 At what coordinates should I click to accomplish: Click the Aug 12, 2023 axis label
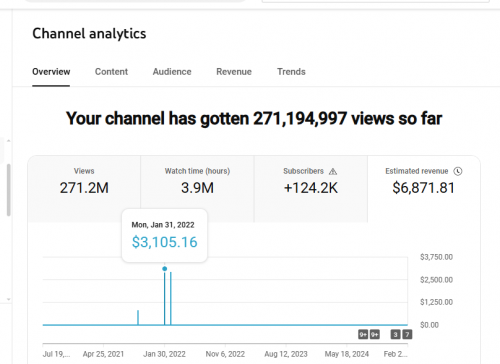[286, 354]
